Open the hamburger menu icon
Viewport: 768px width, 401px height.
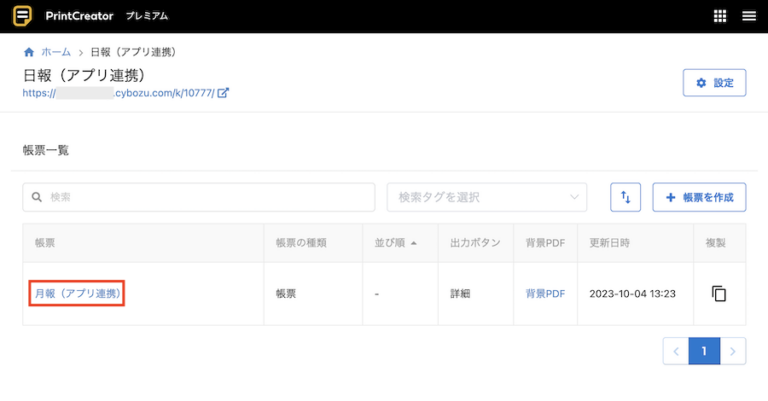748,16
